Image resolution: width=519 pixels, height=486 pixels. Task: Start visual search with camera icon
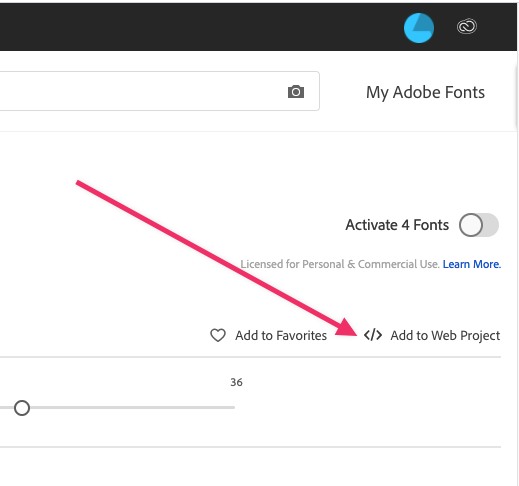click(x=296, y=92)
